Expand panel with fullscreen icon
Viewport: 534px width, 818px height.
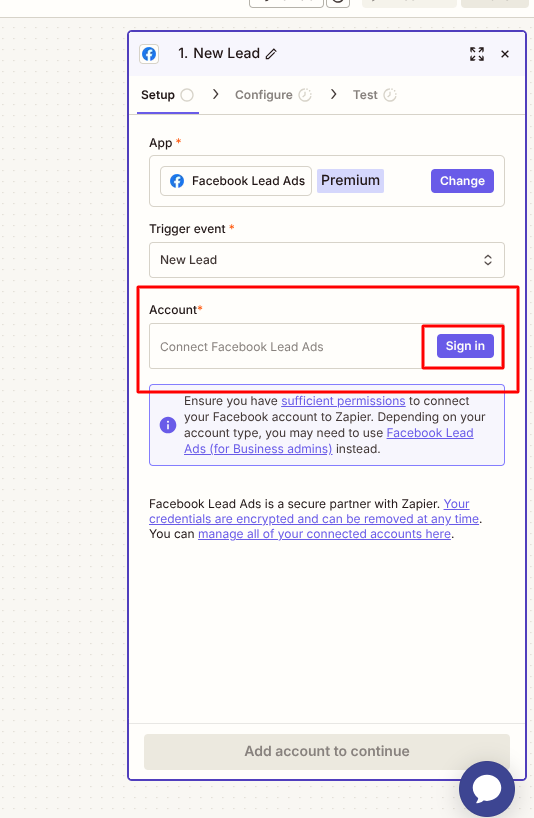(x=477, y=54)
